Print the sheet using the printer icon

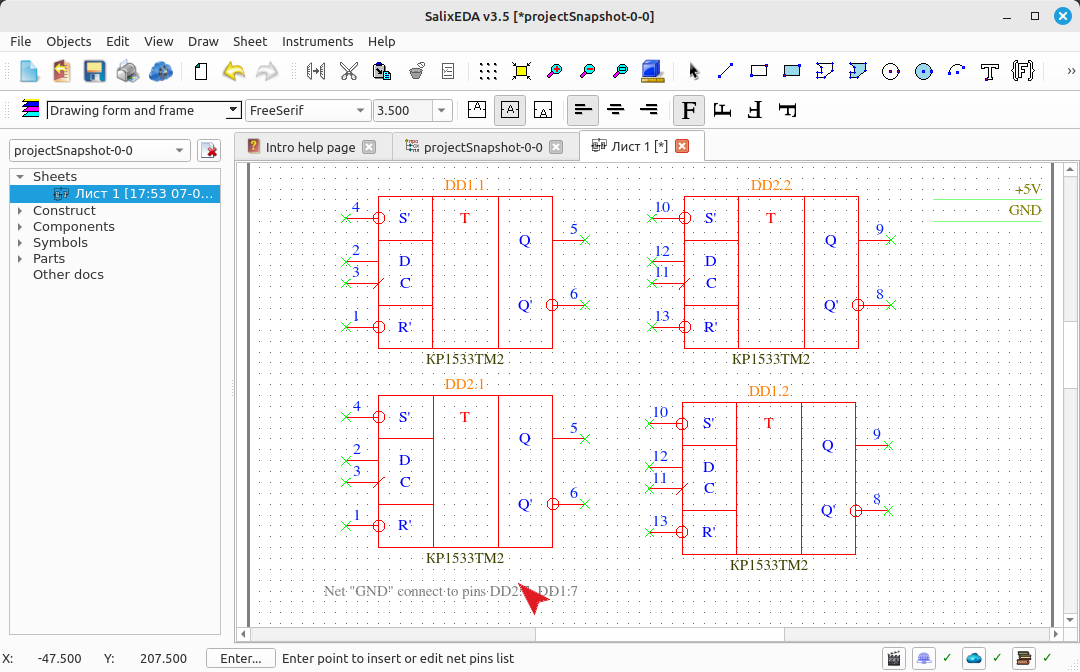(127, 71)
